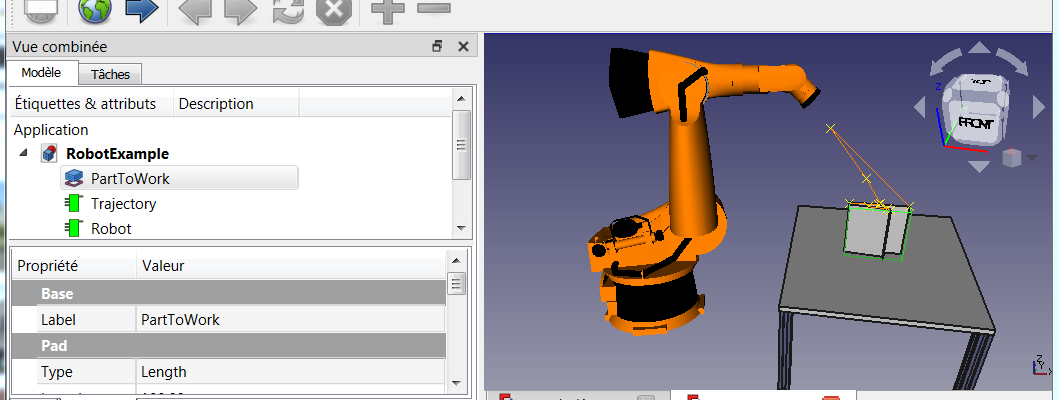Image resolution: width=1059 pixels, height=400 pixels.
Task: Undock the Vue combinée panel
Action: [438, 46]
